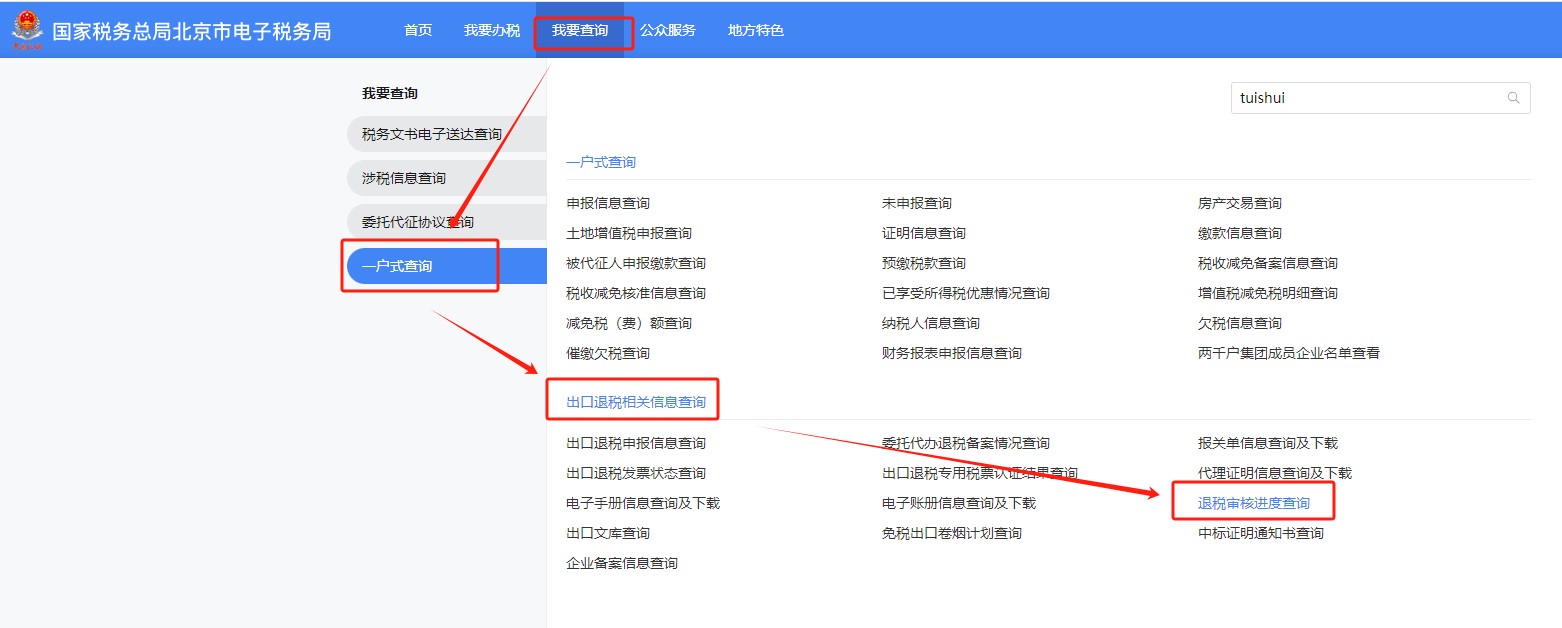The width and height of the screenshot is (1562, 628).
Task: Click the search magnifier icon
Action: click(1513, 98)
